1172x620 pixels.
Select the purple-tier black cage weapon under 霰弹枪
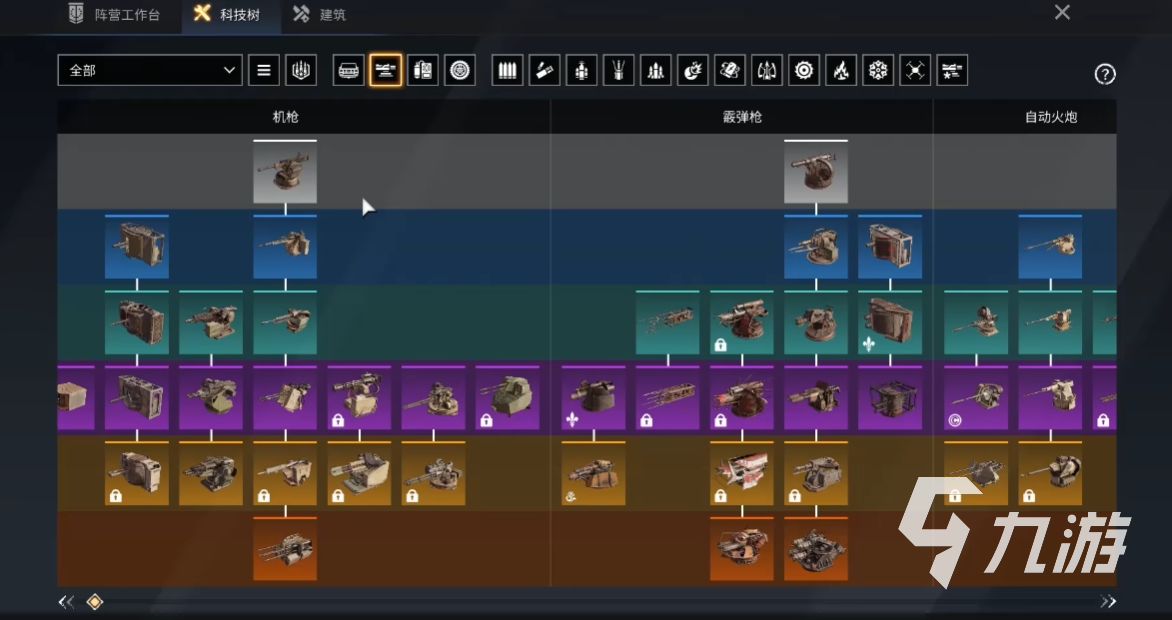coord(889,398)
